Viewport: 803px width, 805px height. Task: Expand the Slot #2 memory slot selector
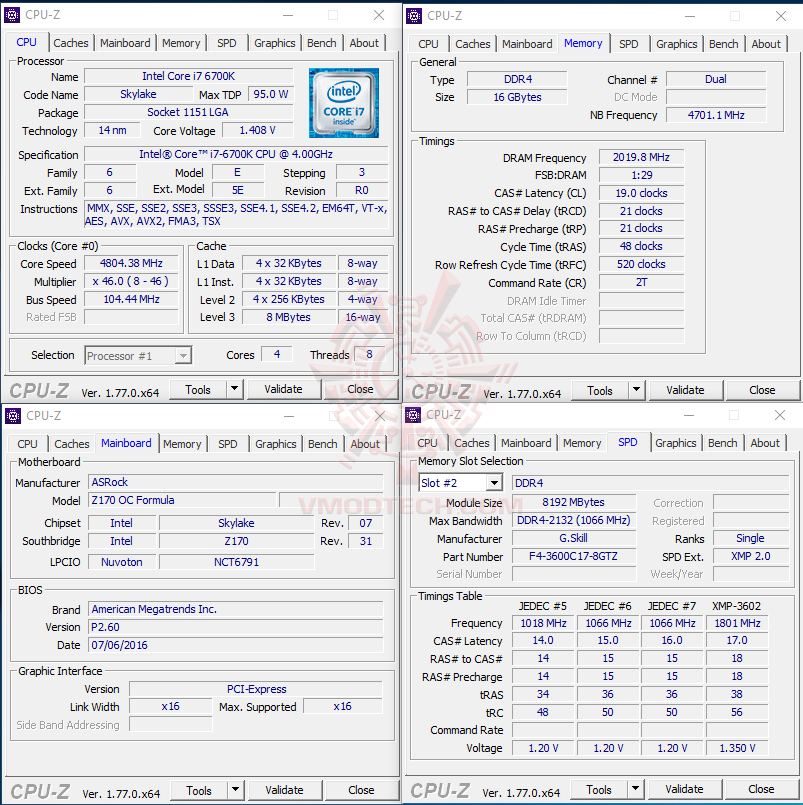click(x=494, y=483)
